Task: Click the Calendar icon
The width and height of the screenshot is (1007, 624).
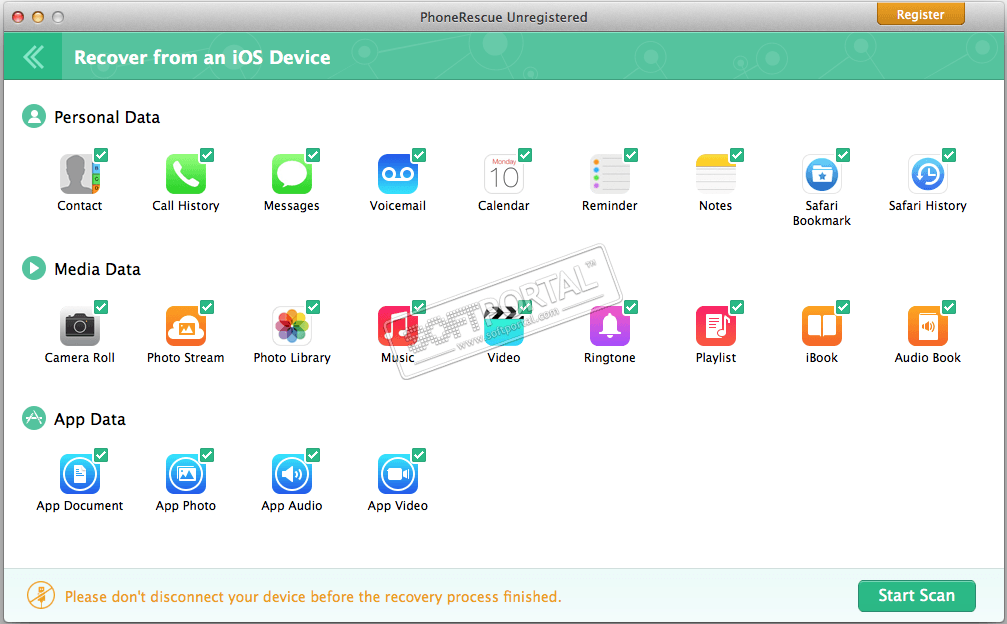Action: (x=504, y=174)
